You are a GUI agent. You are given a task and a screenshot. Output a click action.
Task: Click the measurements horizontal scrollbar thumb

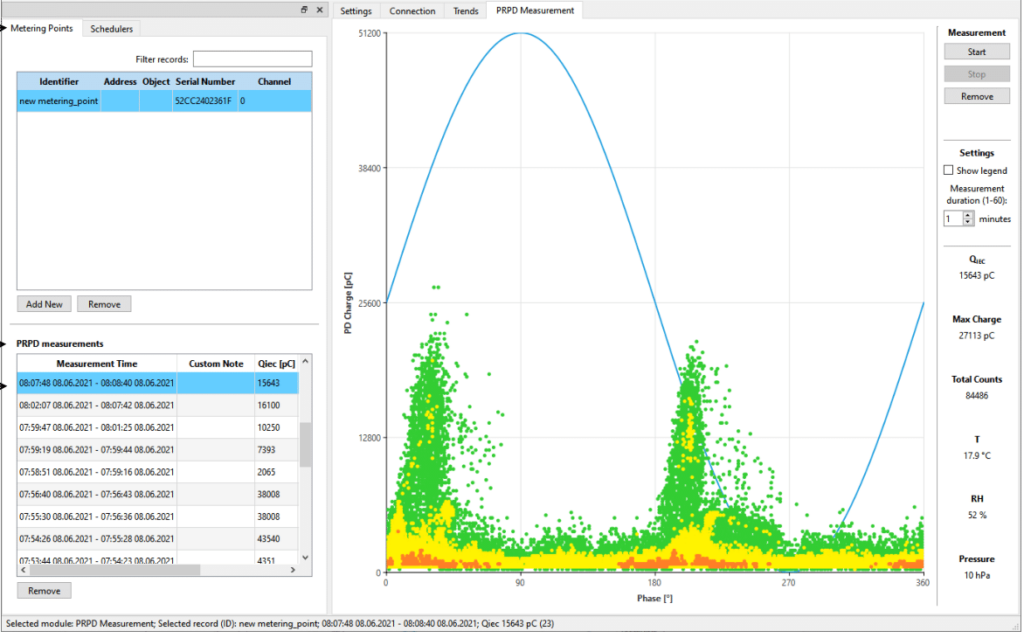(x=115, y=570)
